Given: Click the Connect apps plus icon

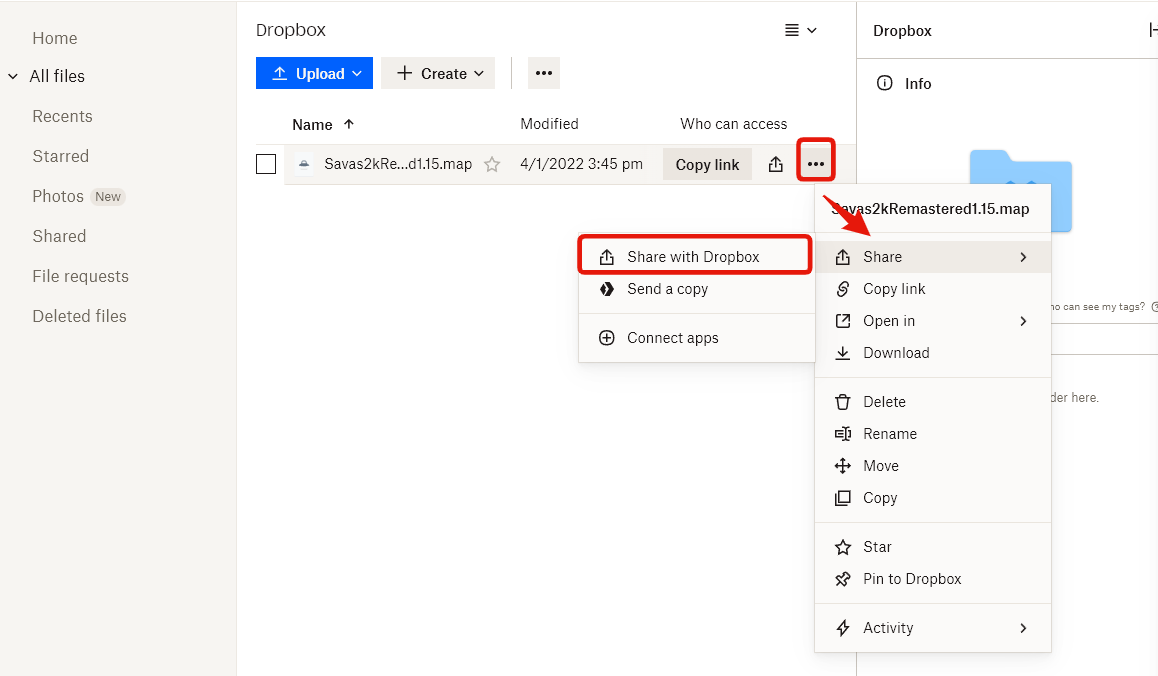Looking at the screenshot, I should tap(606, 338).
